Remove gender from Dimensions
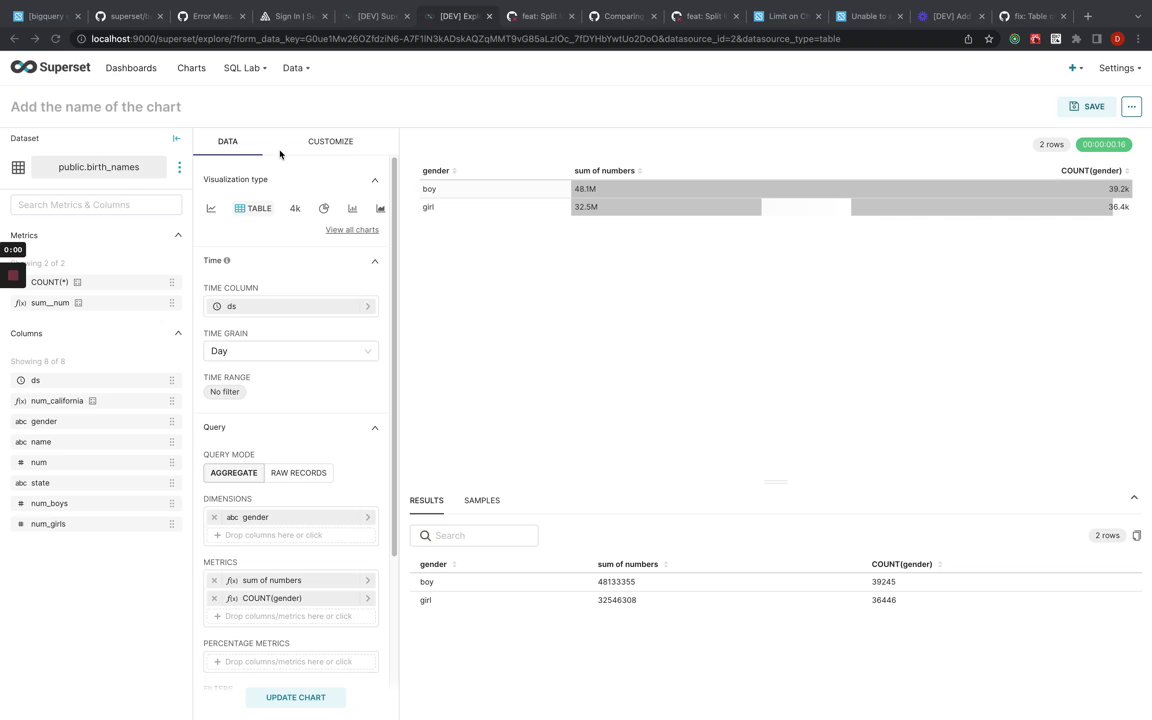The height and width of the screenshot is (720, 1152). pyautogui.click(x=215, y=517)
